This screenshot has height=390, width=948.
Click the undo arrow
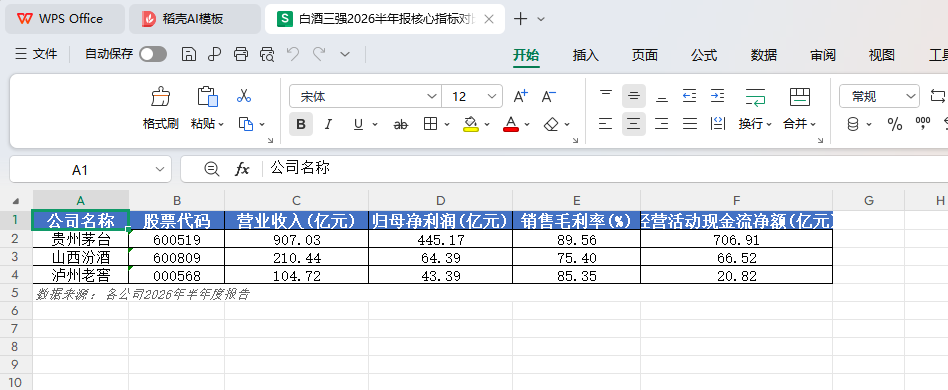(x=293, y=54)
